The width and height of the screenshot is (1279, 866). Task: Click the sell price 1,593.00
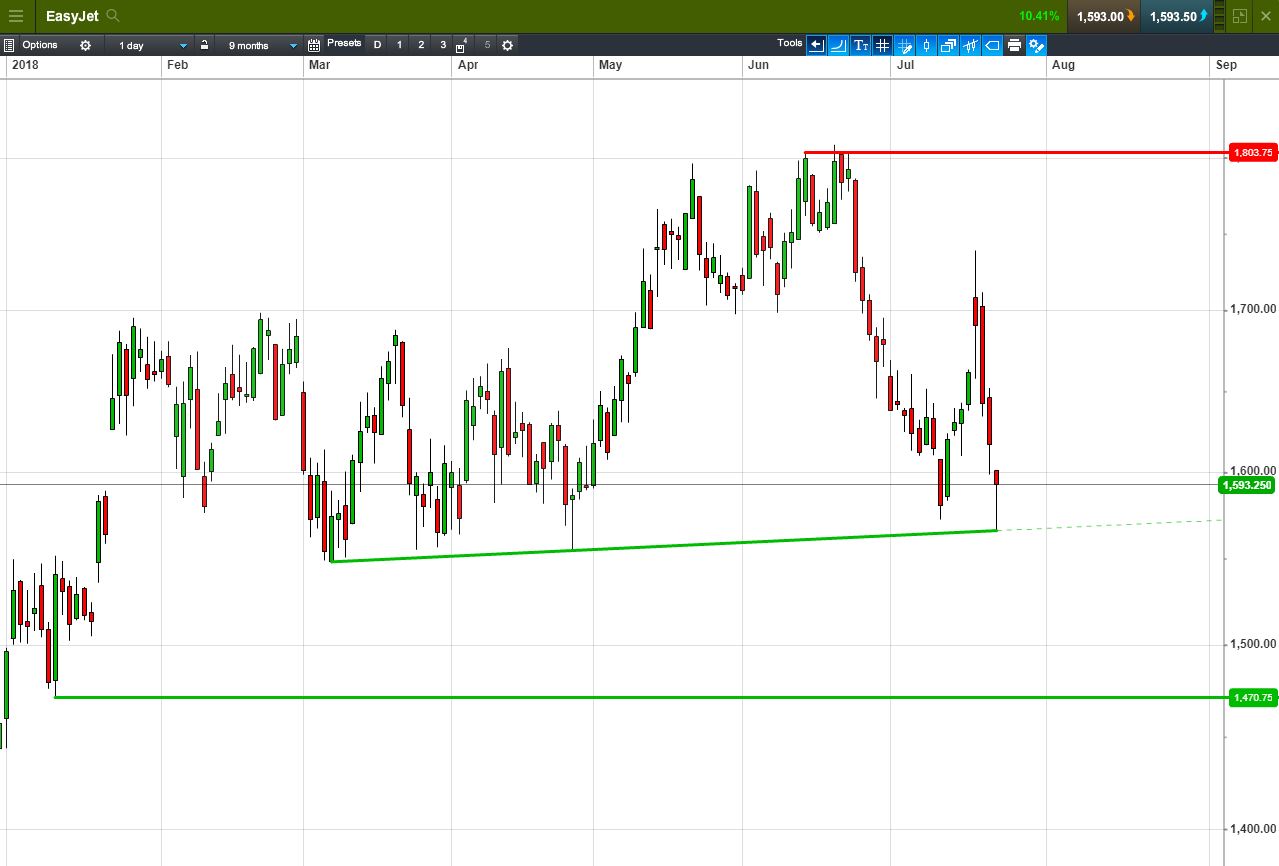pos(1105,16)
